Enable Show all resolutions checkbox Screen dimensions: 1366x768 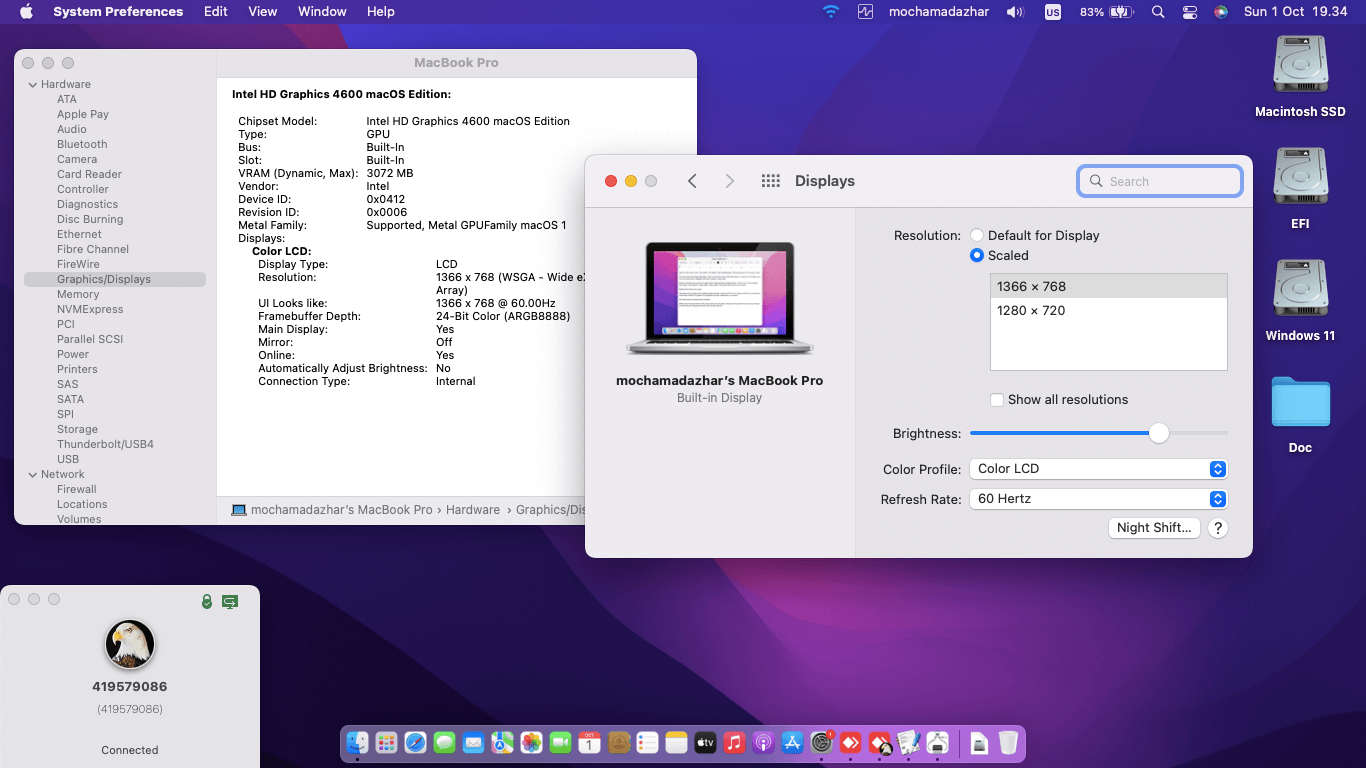click(996, 399)
